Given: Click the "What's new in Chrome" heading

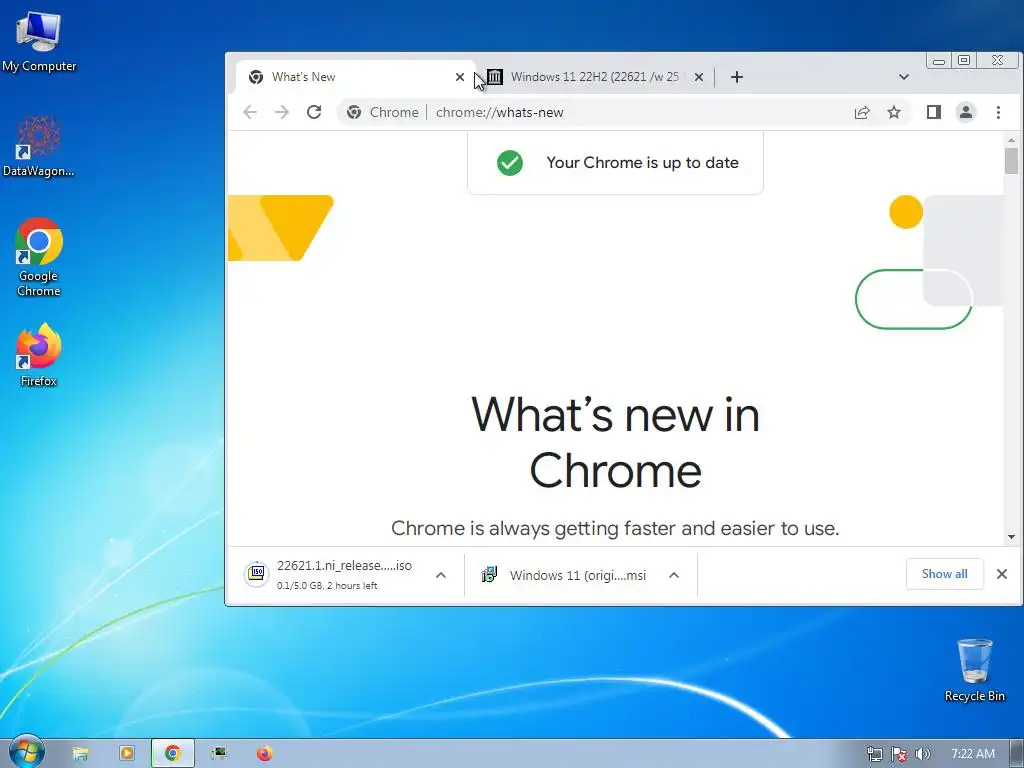Looking at the screenshot, I should 615,442.
